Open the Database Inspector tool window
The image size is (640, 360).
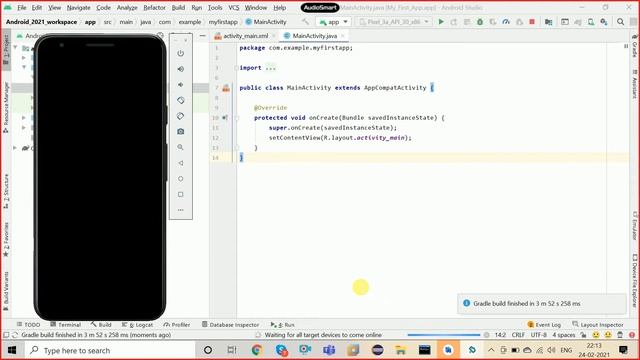tap(231, 324)
